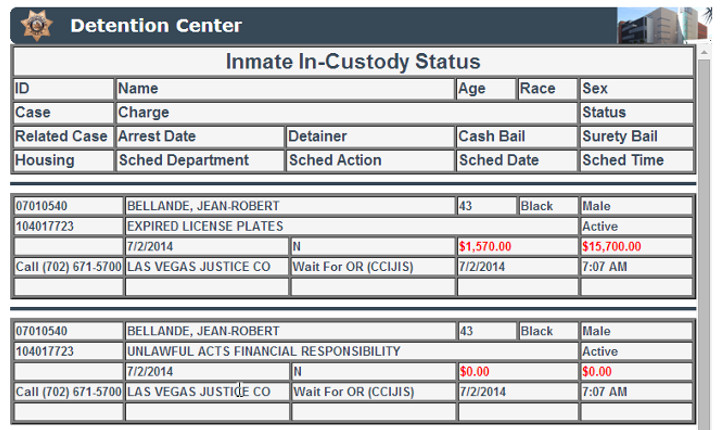The width and height of the screenshot is (720, 430).
Task: Click the first record's 7:07 AM time
Action: tap(604, 267)
